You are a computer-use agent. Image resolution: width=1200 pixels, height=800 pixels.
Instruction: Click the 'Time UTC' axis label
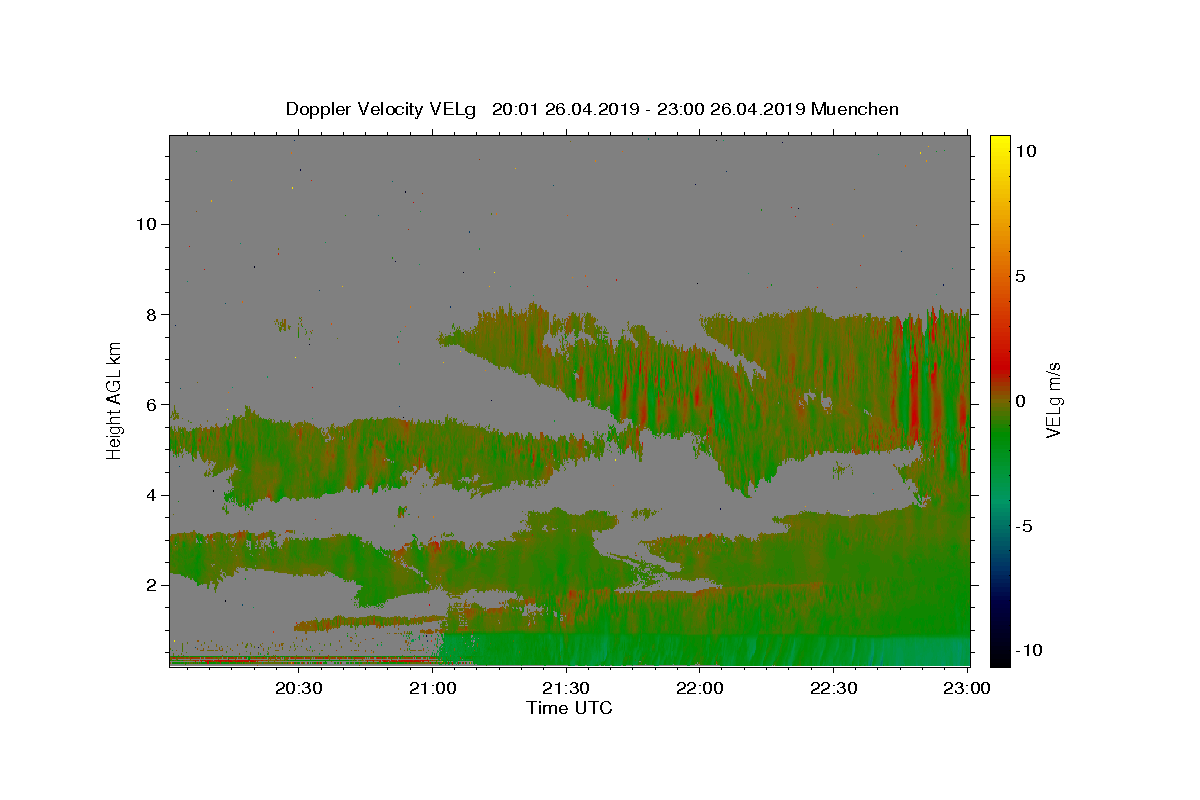coord(569,709)
